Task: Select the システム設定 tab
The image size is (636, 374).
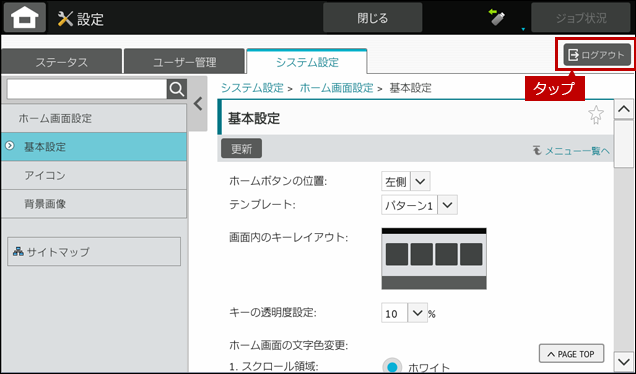Action: click(307, 62)
